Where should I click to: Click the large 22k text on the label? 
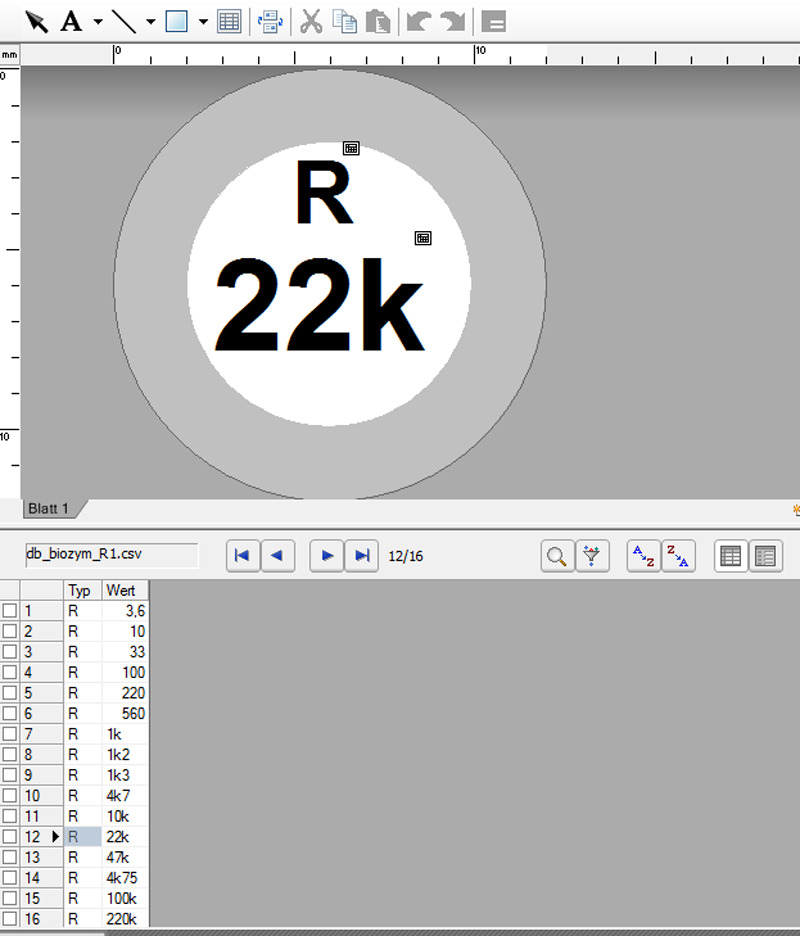[x=319, y=304]
